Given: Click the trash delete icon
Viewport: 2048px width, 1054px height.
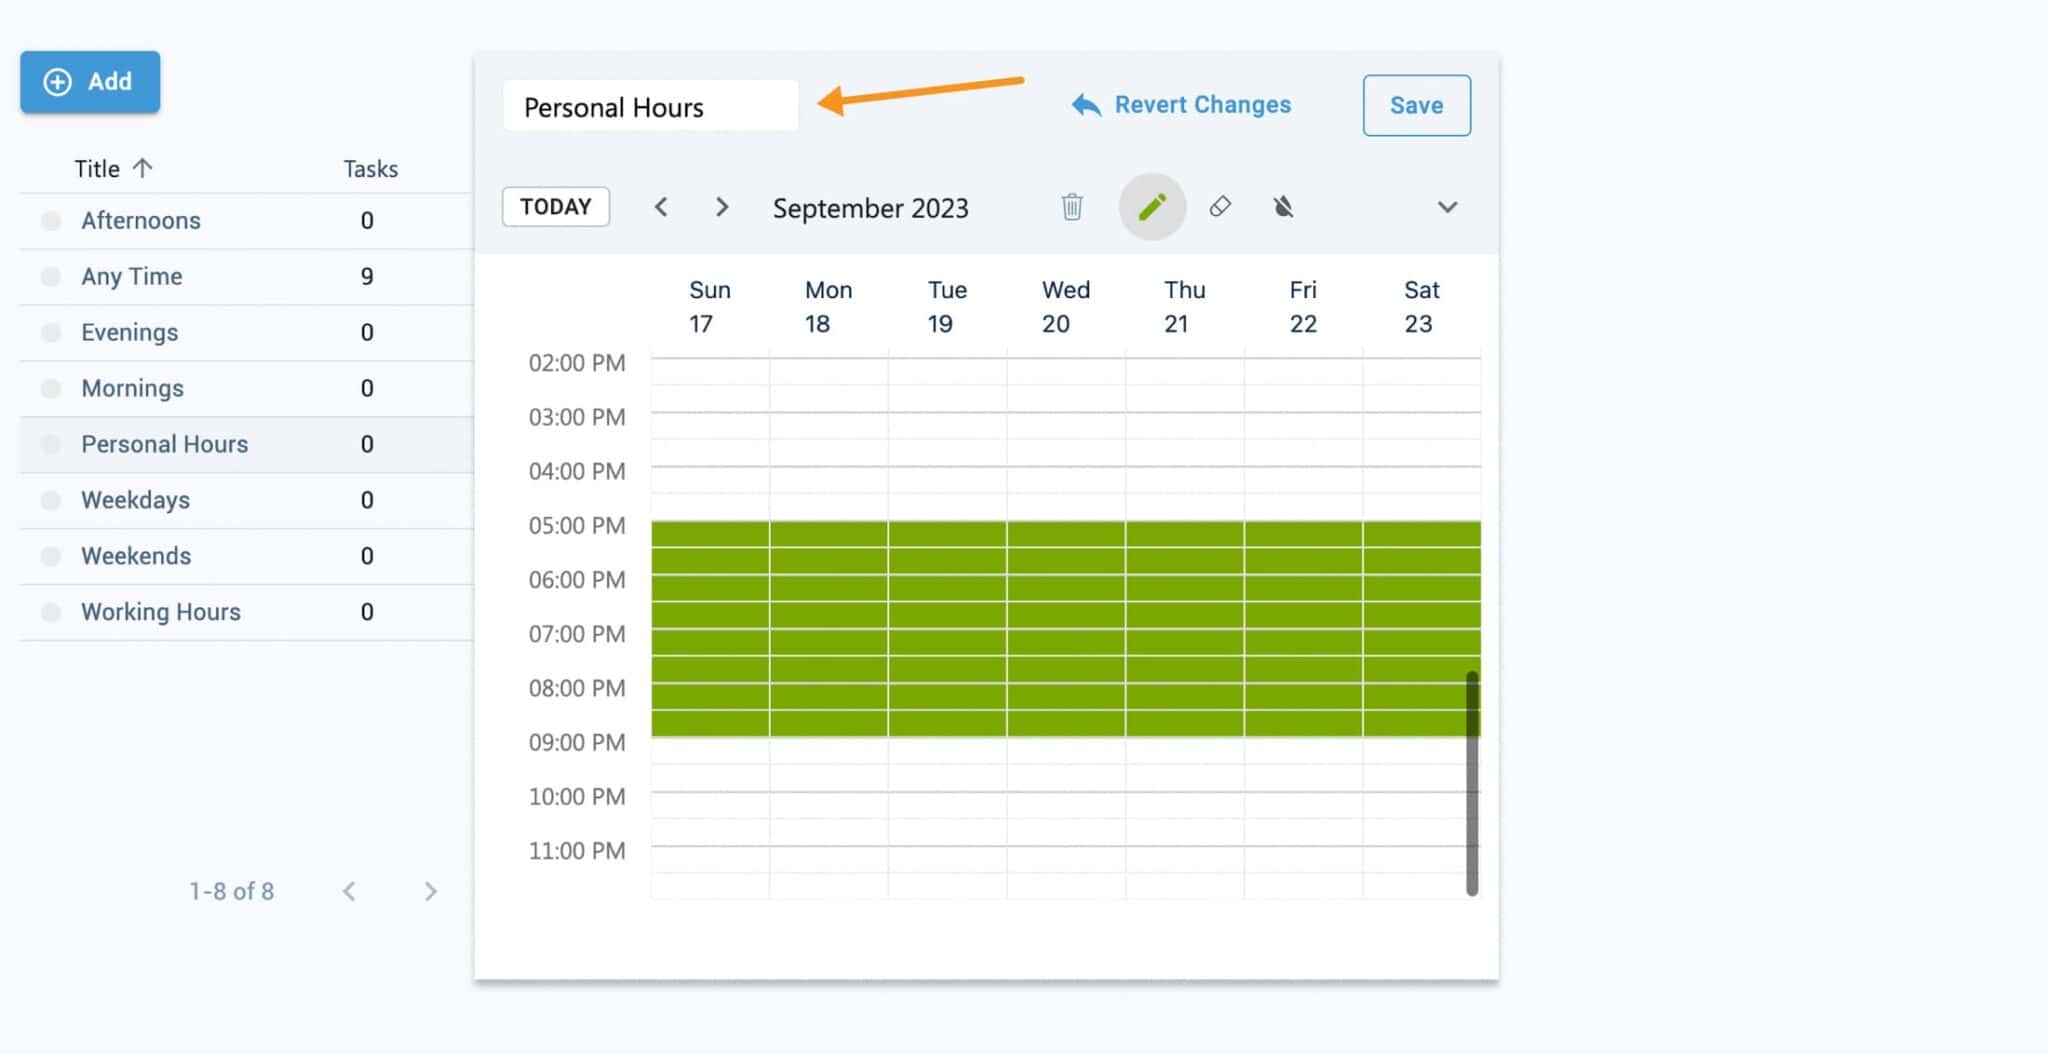Looking at the screenshot, I should tap(1071, 207).
